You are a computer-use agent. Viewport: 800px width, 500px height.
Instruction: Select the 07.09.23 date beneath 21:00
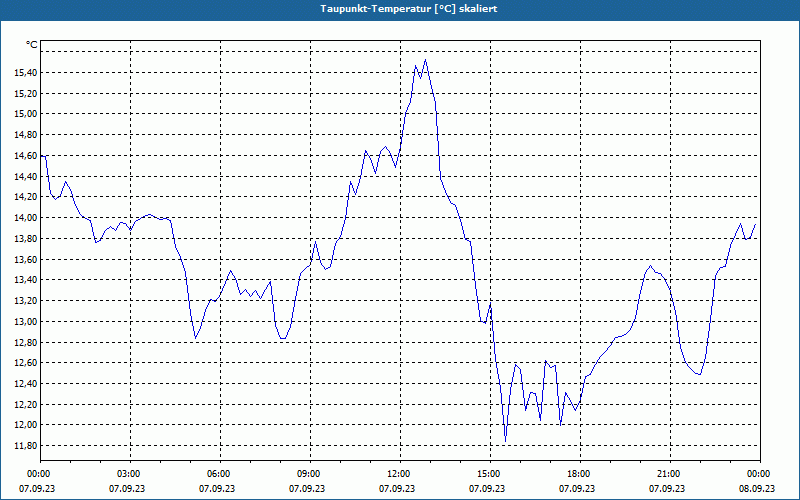tap(667, 488)
